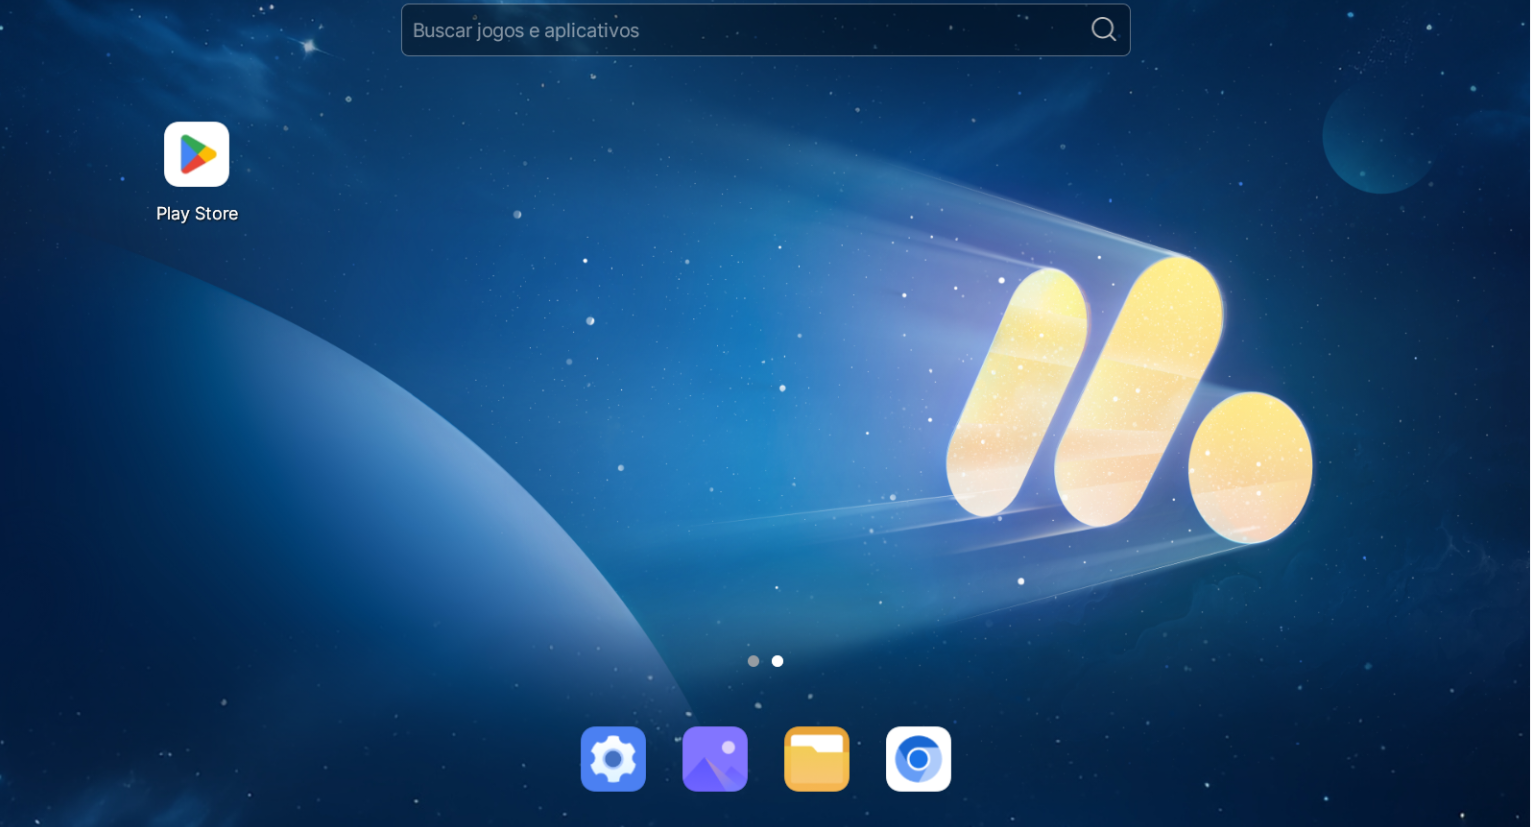
Task: Click the 'Play Store' label text
Action: pyautogui.click(x=197, y=214)
